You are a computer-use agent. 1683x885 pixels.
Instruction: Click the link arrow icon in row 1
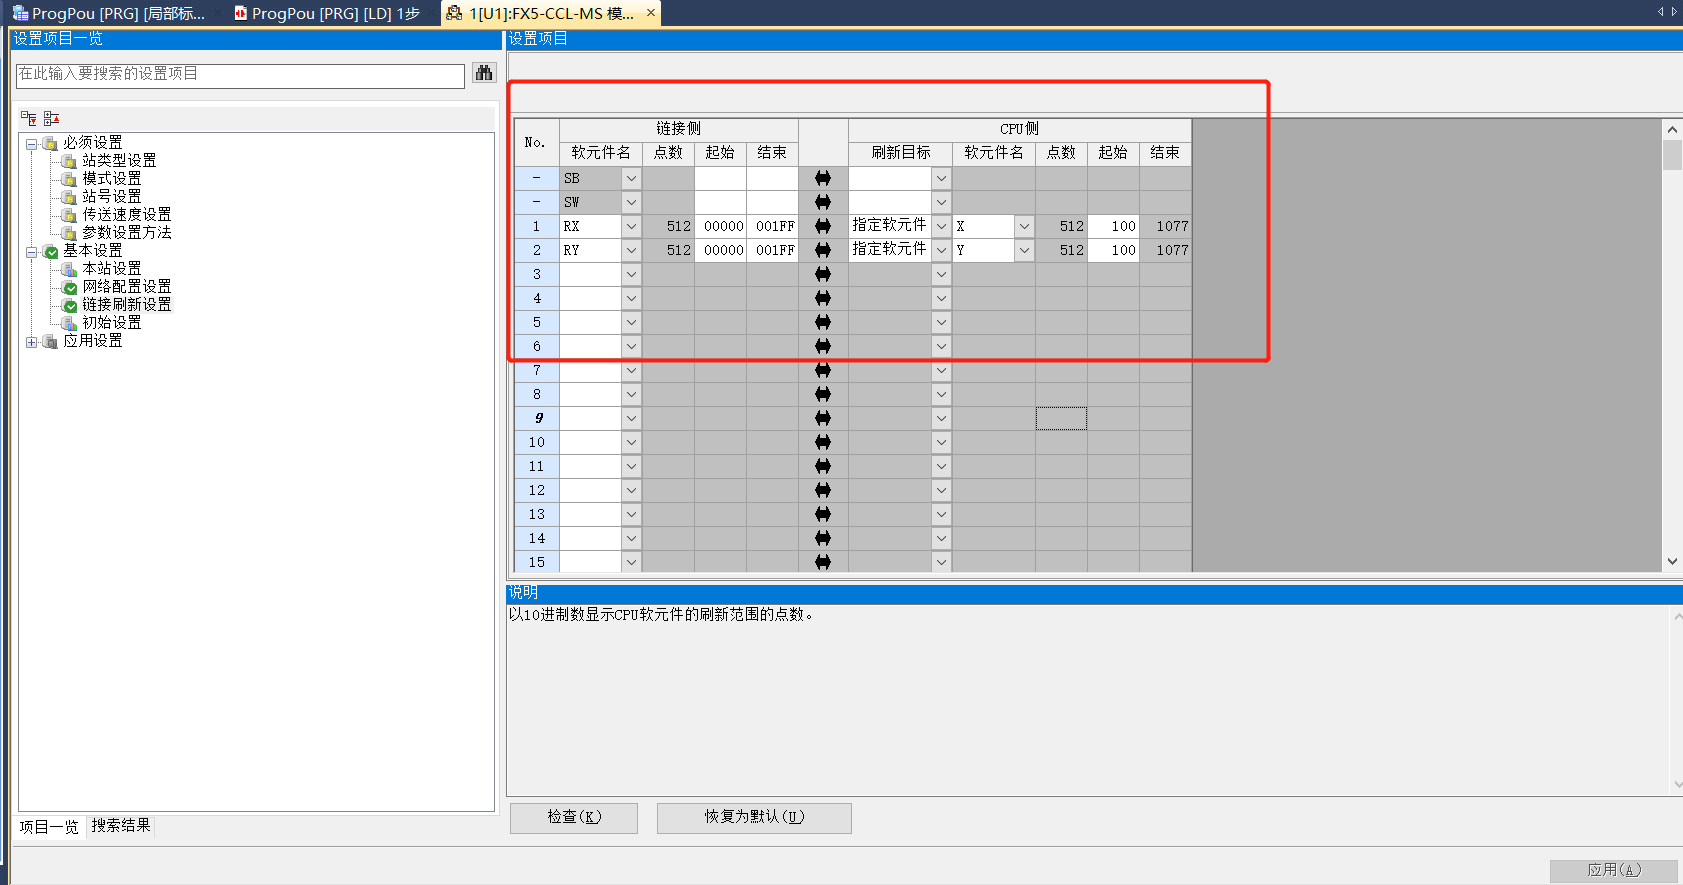(x=823, y=226)
